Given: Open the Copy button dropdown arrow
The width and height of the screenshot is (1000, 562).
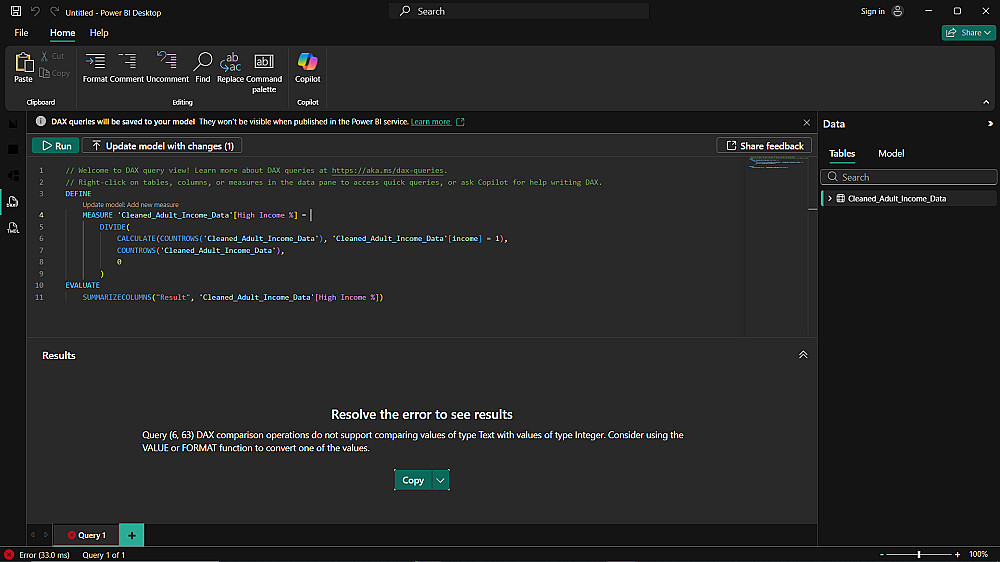Looking at the screenshot, I should pos(441,480).
